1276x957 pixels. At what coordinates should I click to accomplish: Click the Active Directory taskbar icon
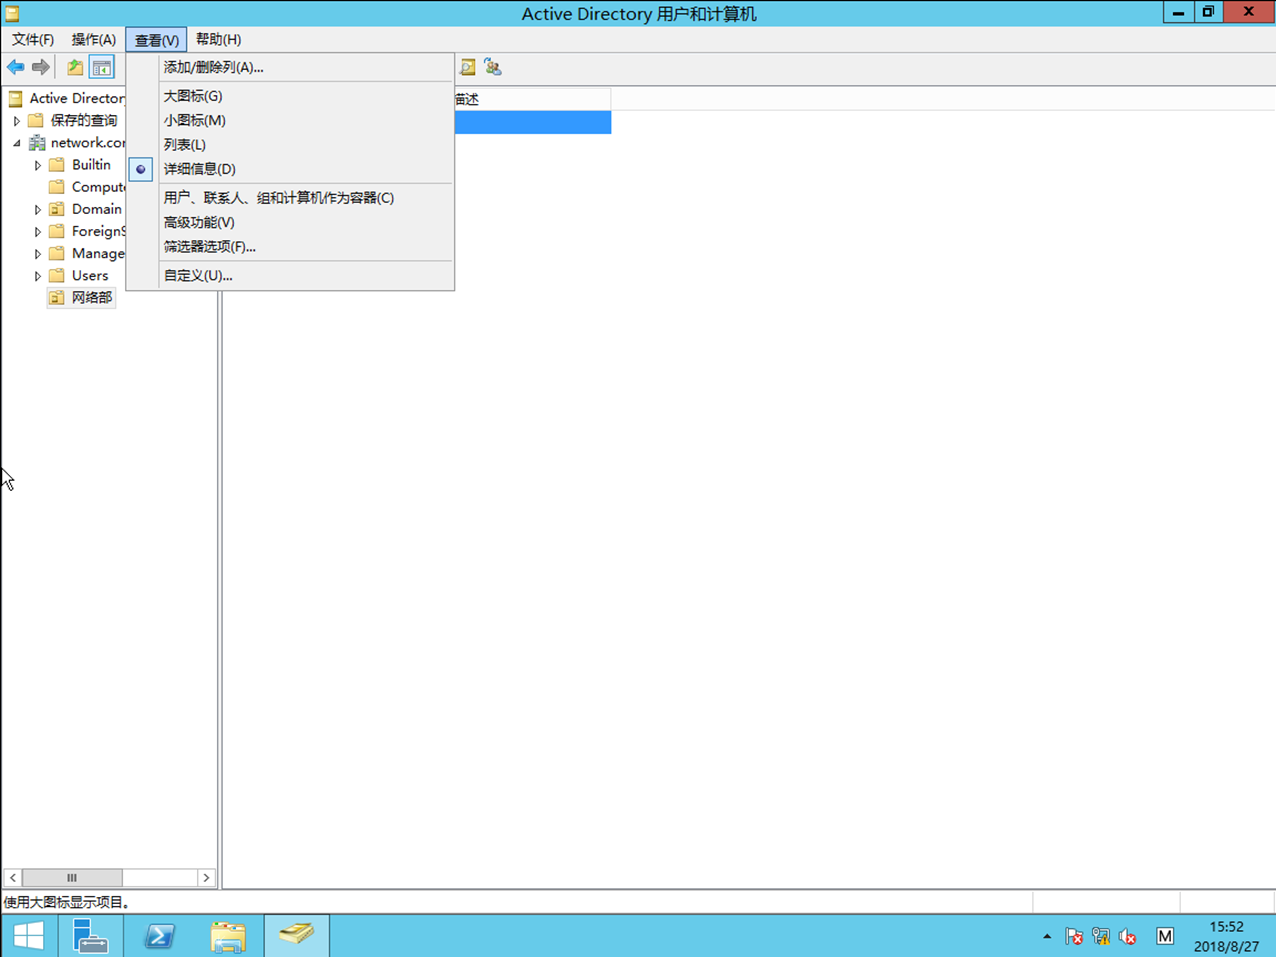[x=296, y=936]
